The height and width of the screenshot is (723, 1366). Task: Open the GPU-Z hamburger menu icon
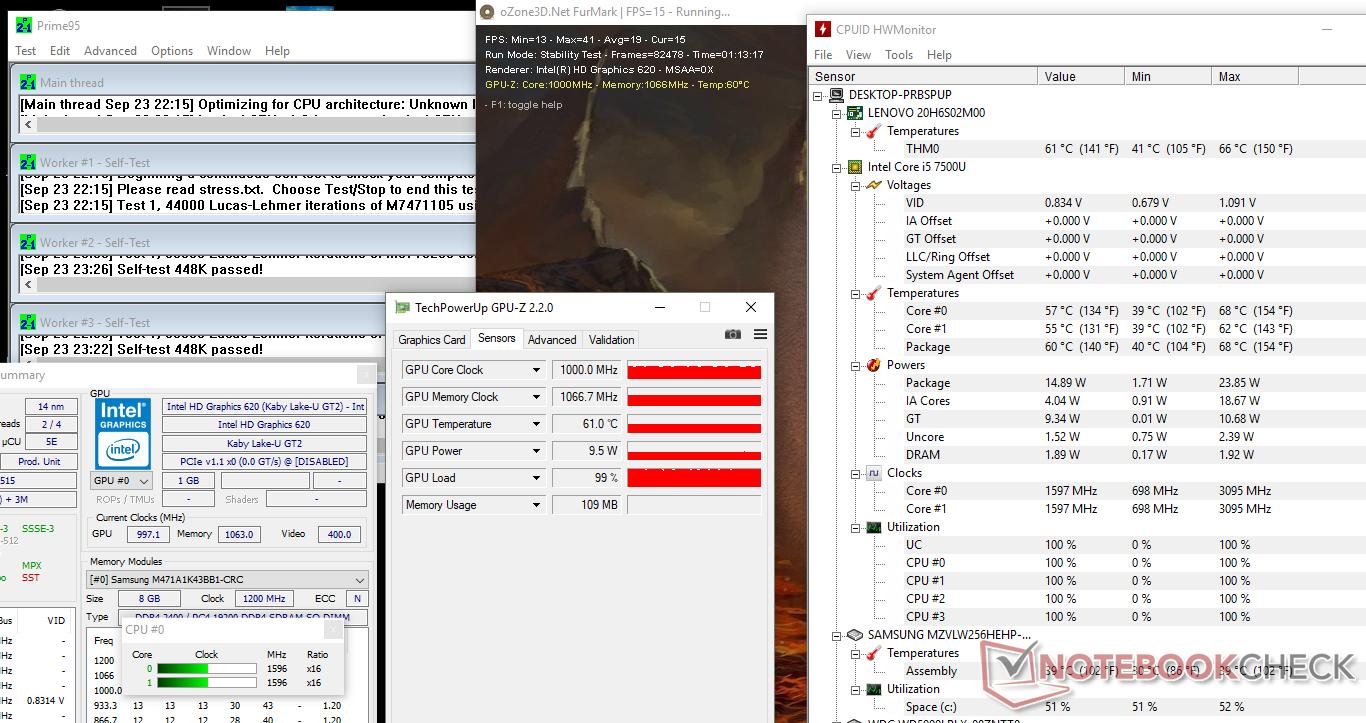[760, 335]
